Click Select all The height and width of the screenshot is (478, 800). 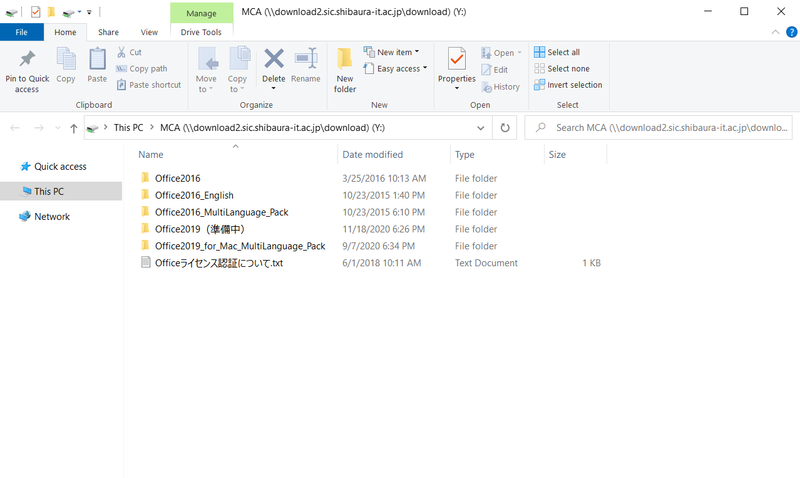[557, 52]
